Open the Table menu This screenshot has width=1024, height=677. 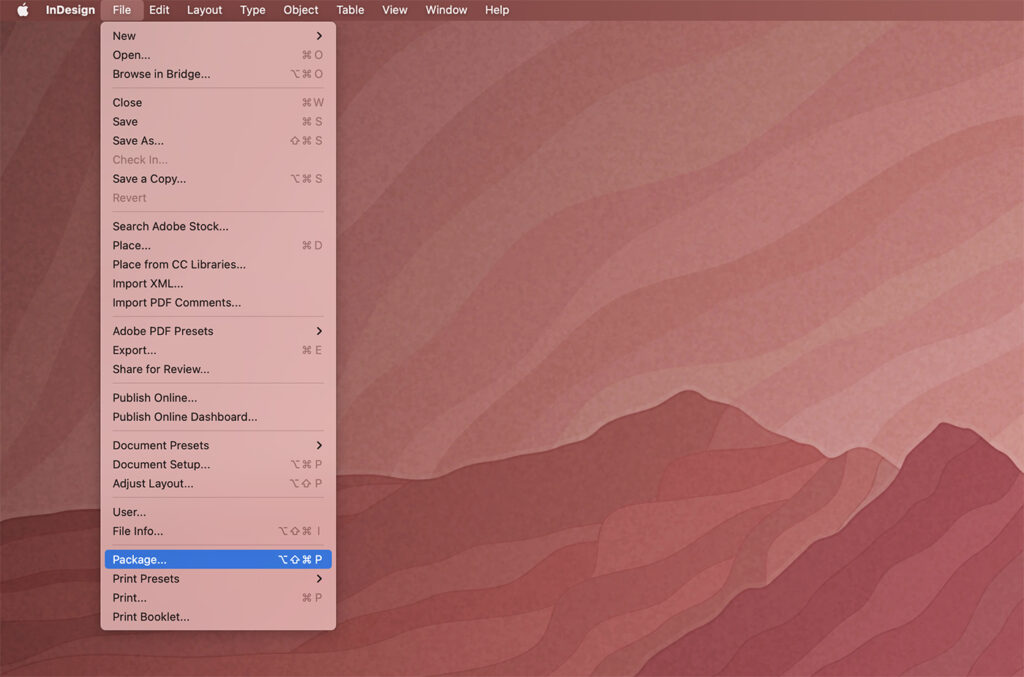[350, 10]
